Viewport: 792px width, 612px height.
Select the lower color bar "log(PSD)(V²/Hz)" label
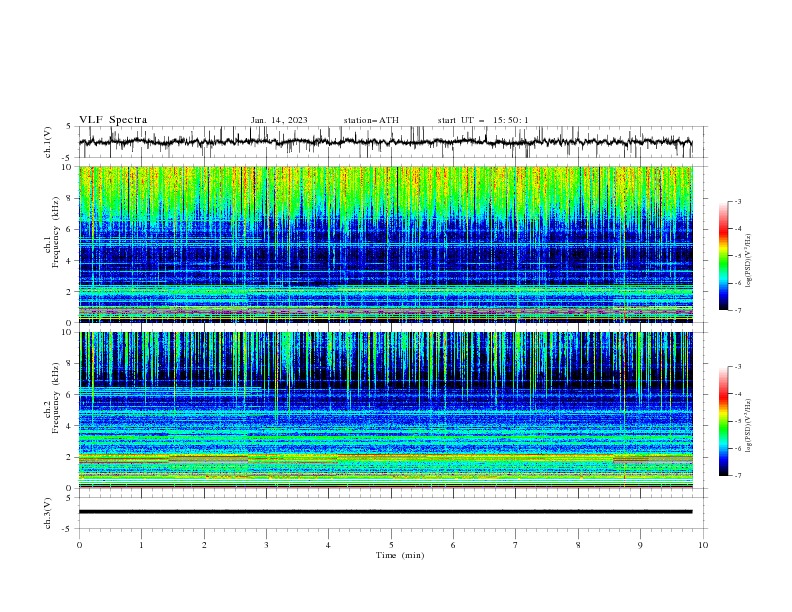748,426
